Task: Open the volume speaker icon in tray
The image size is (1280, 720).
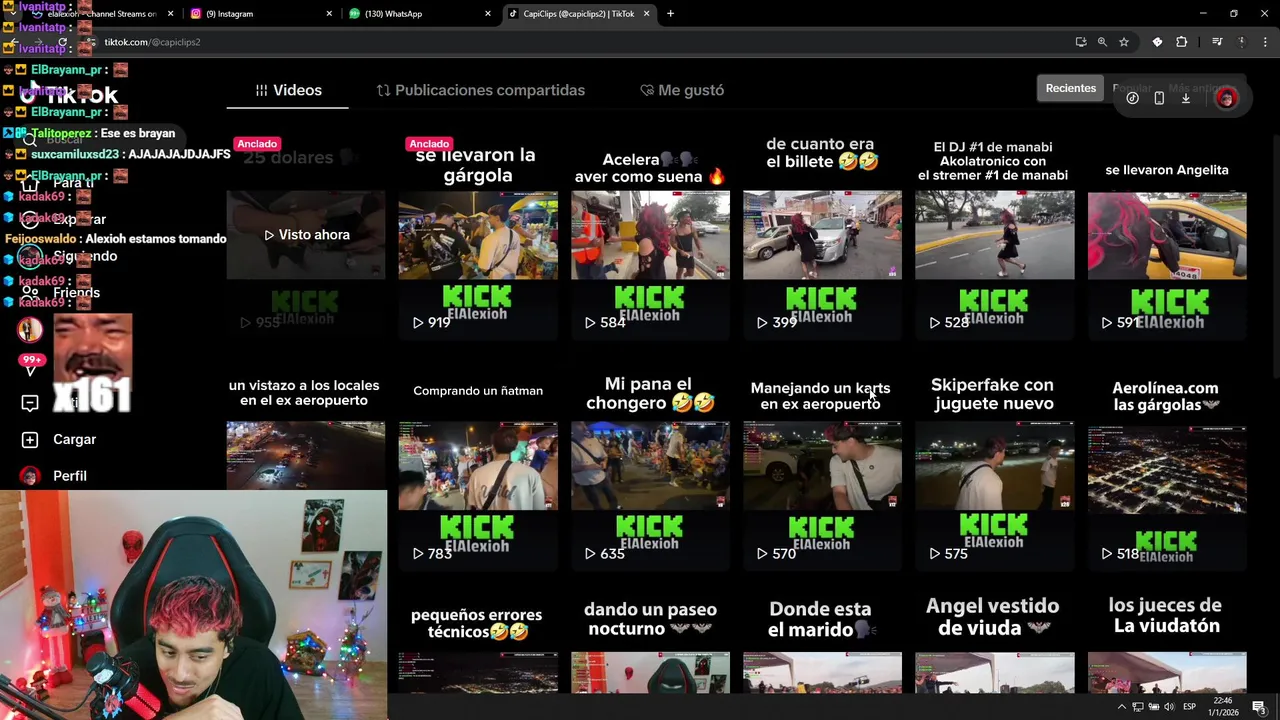Action: tap(1168, 707)
